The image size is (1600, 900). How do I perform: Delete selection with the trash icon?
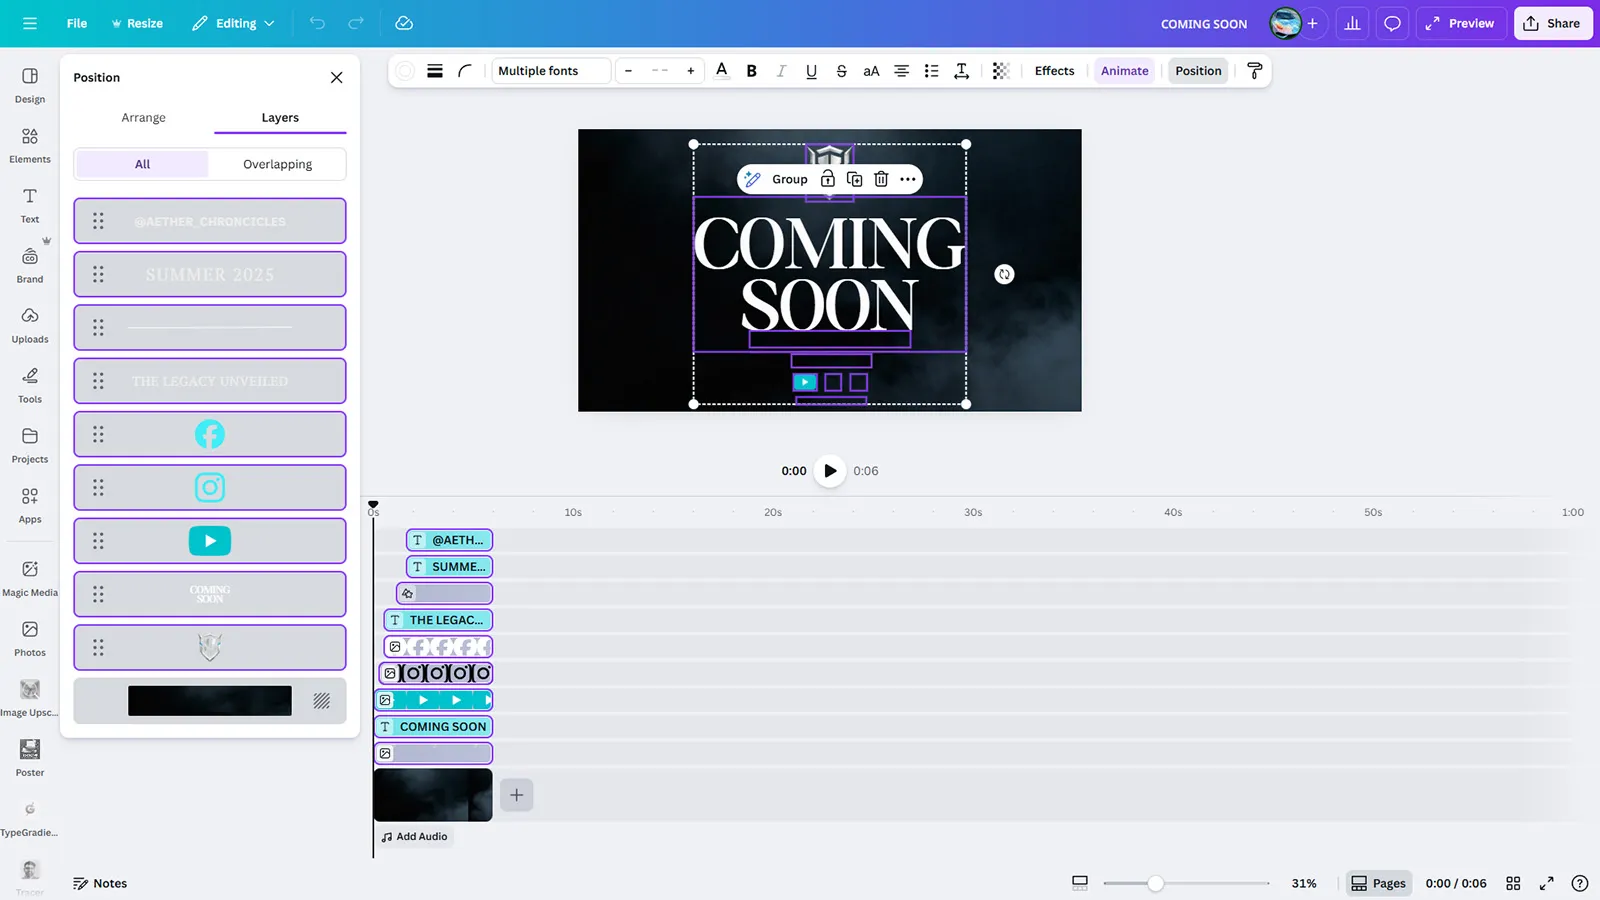pyautogui.click(x=881, y=179)
